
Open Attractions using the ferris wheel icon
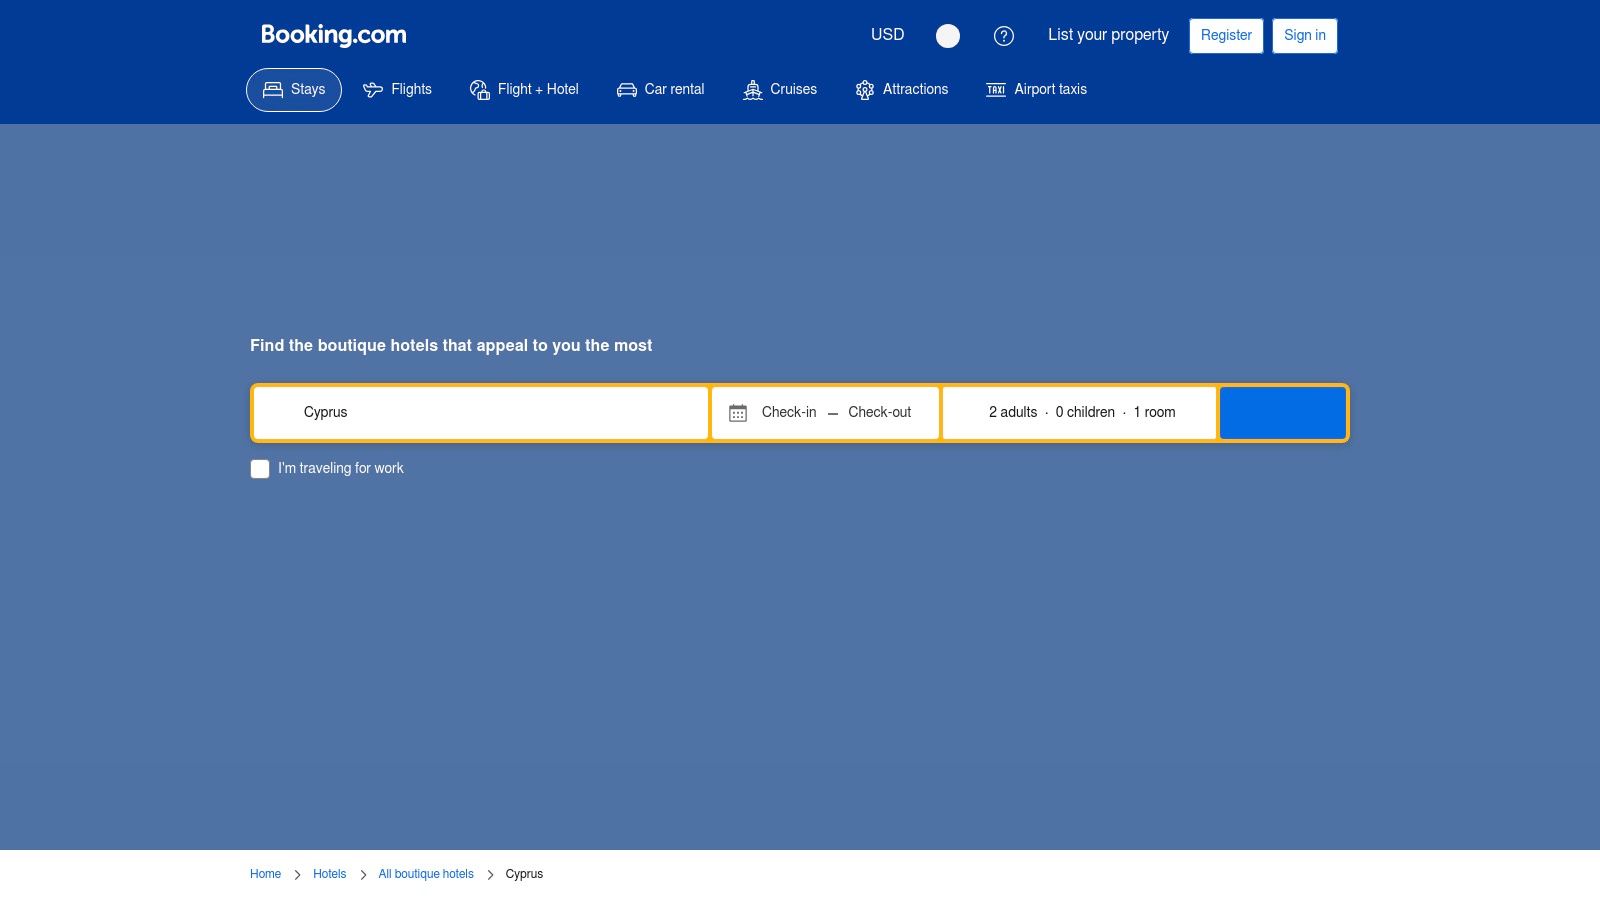864,89
